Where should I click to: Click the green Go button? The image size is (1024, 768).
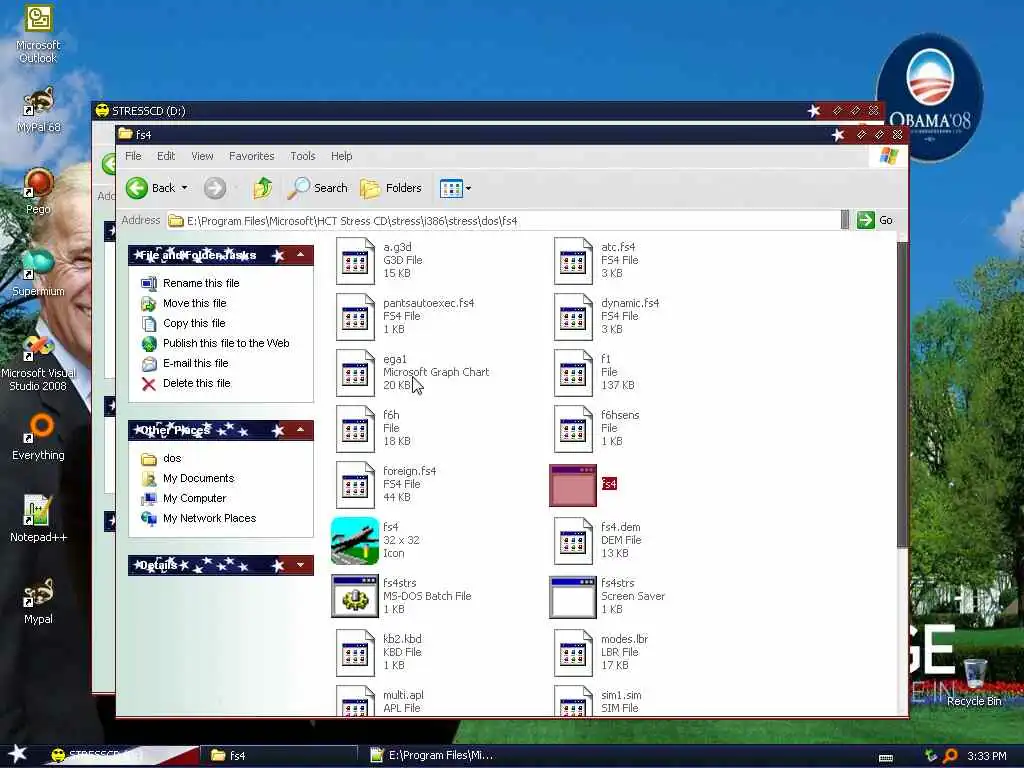pos(874,220)
